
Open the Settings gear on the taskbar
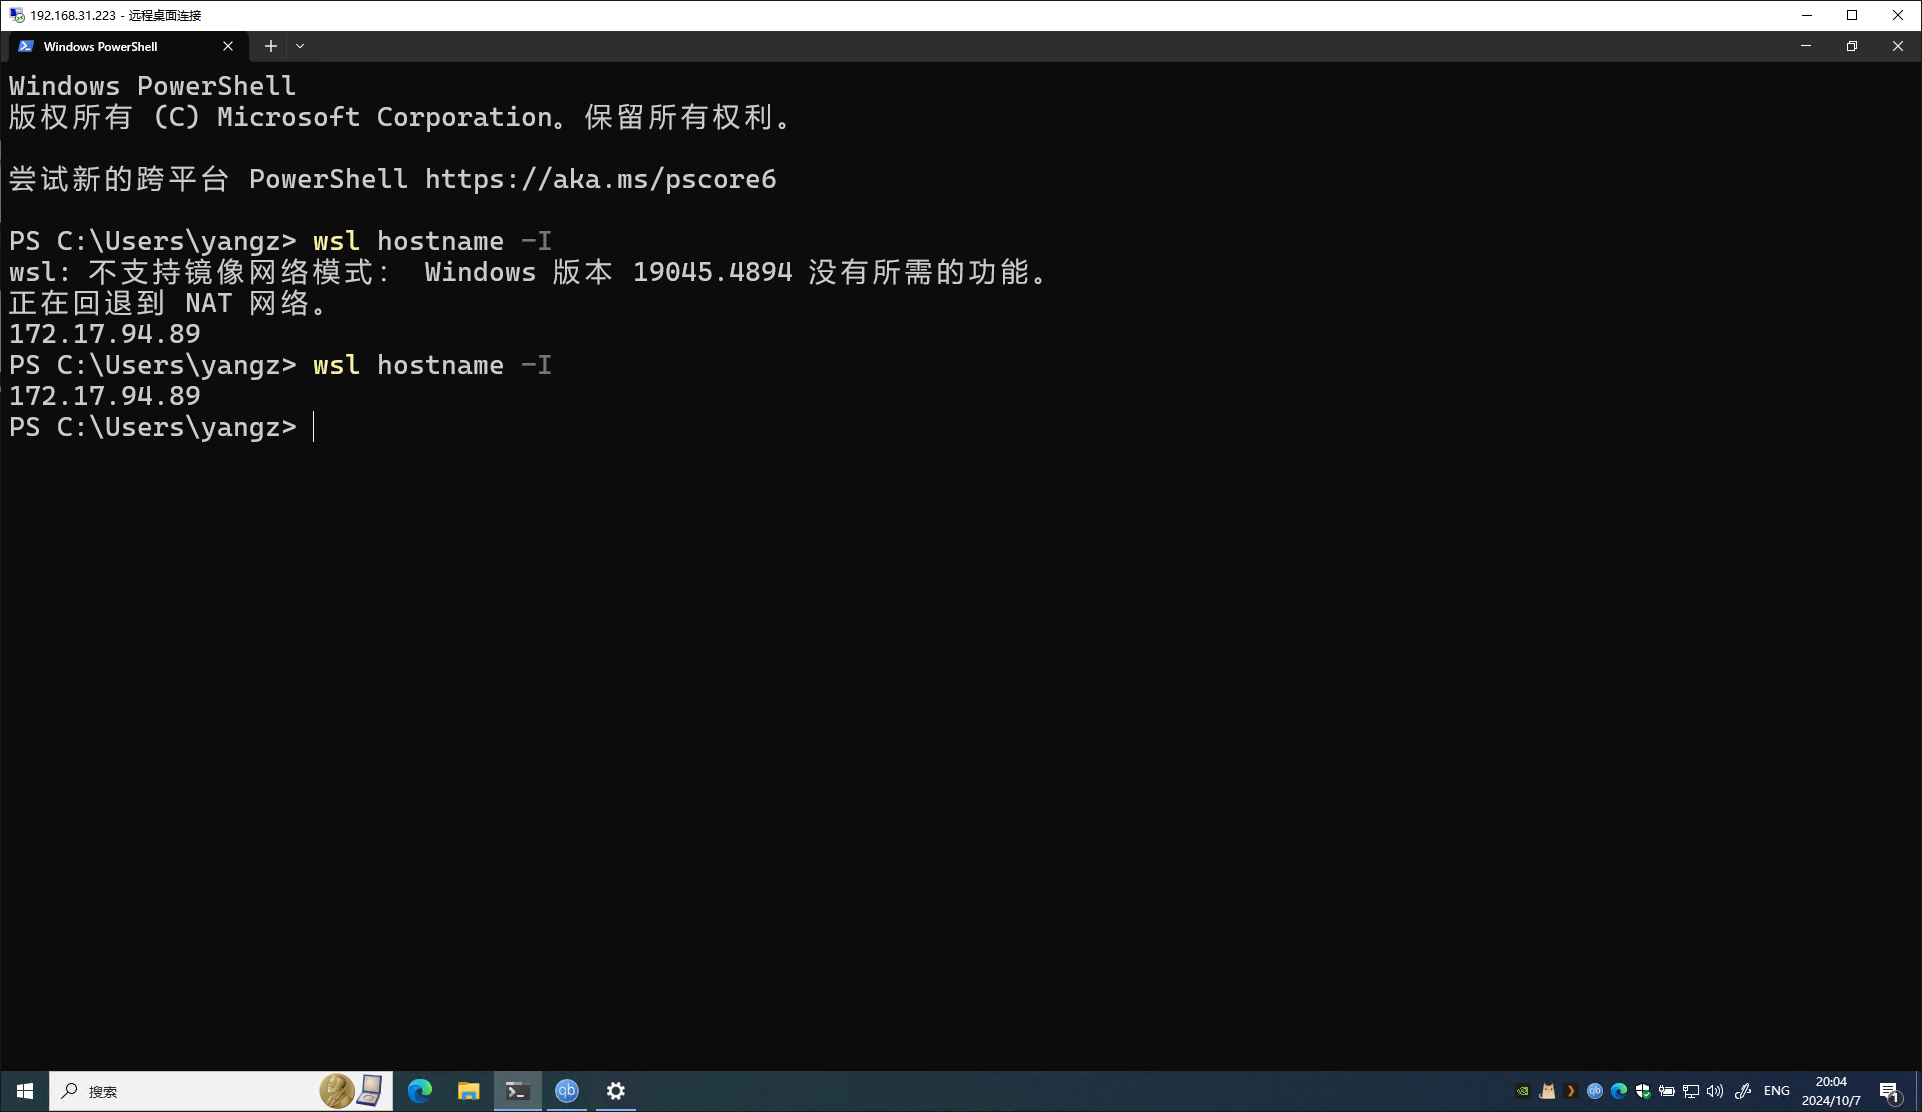616,1091
